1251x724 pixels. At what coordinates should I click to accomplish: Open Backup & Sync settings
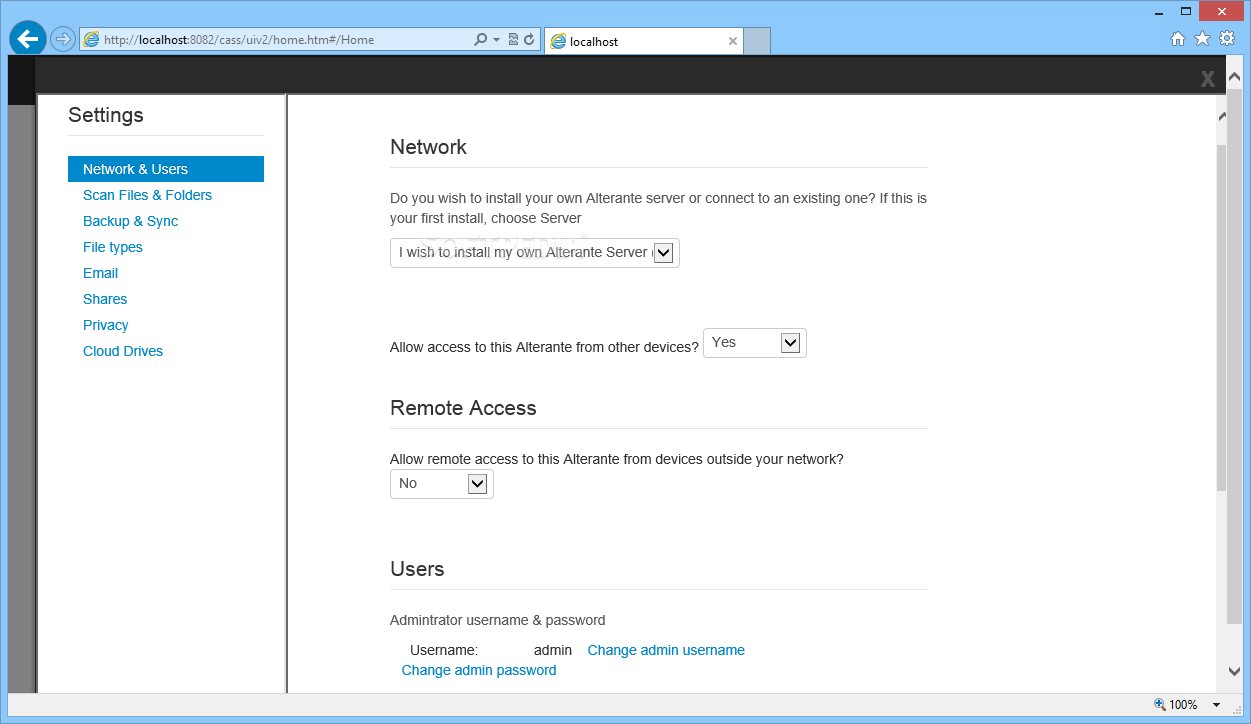(x=130, y=221)
